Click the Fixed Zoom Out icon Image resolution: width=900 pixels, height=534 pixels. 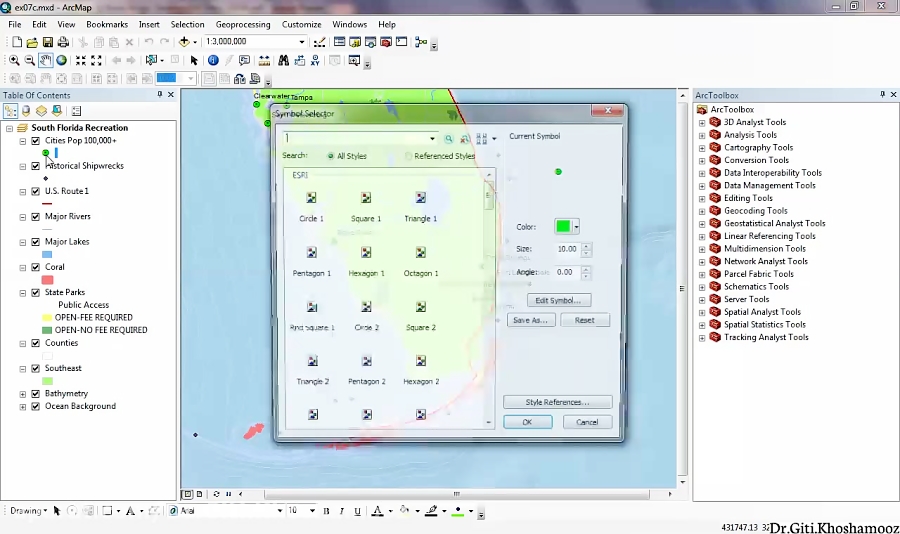click(96, 60)
